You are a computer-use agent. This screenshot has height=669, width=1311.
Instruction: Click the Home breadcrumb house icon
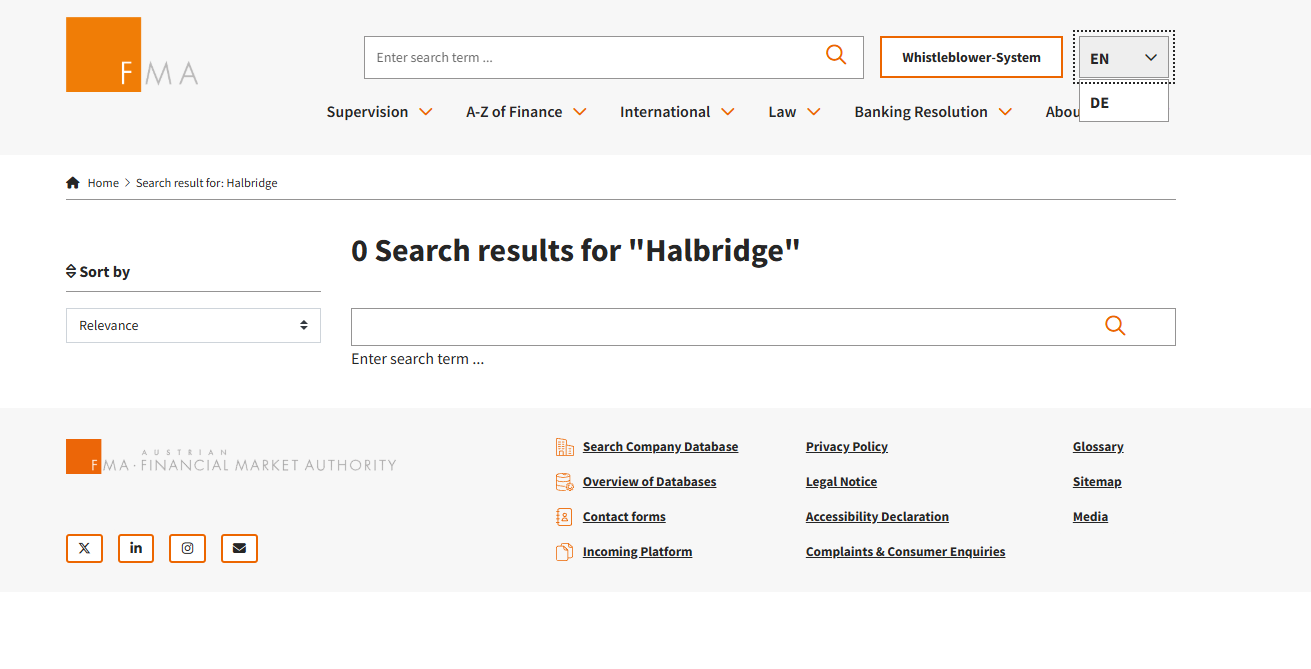73,183
